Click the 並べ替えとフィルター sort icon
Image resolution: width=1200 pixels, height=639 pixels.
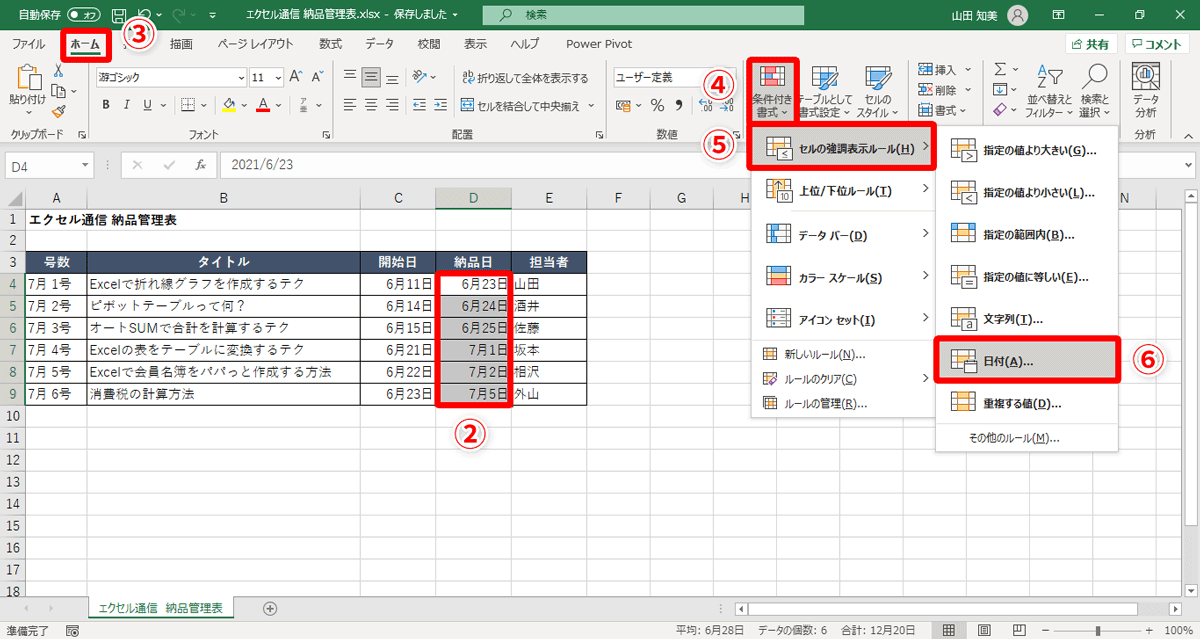click(1049, 90)
